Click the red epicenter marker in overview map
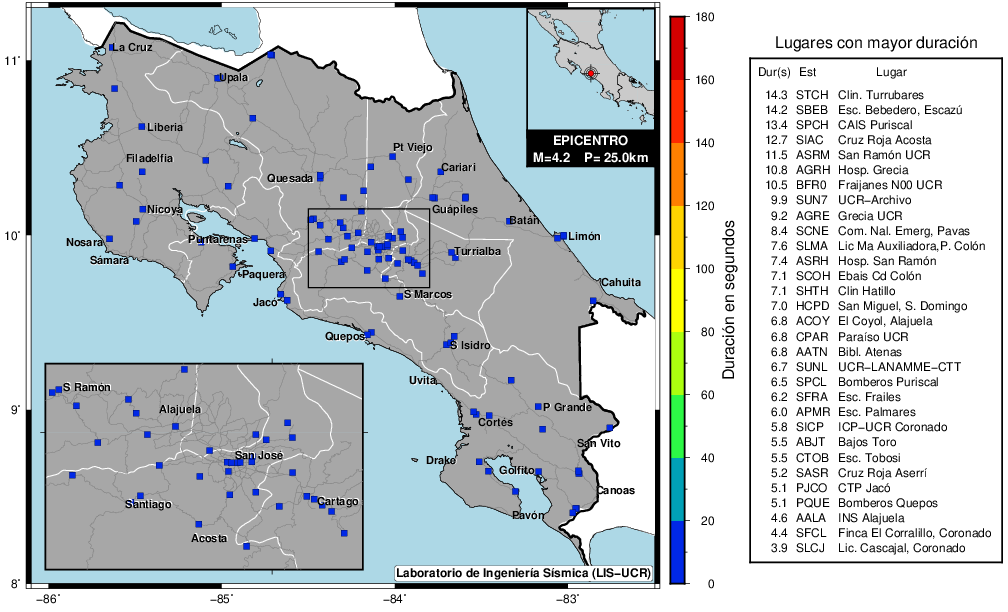The width and height of the screenshot is (1008, 612). tap(591, 74)
